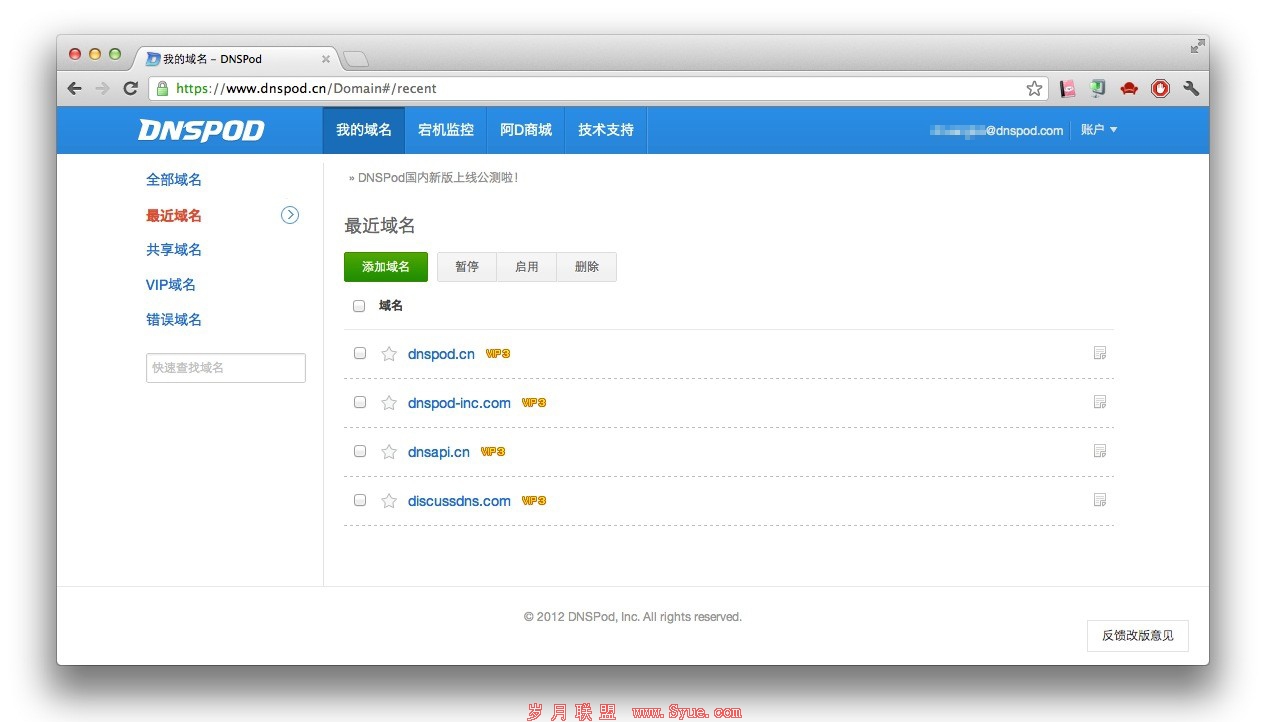Viewport: 1266px width, 722px height.
Task: Reload the page with refresh icon
Action: [x=130, y=88]
